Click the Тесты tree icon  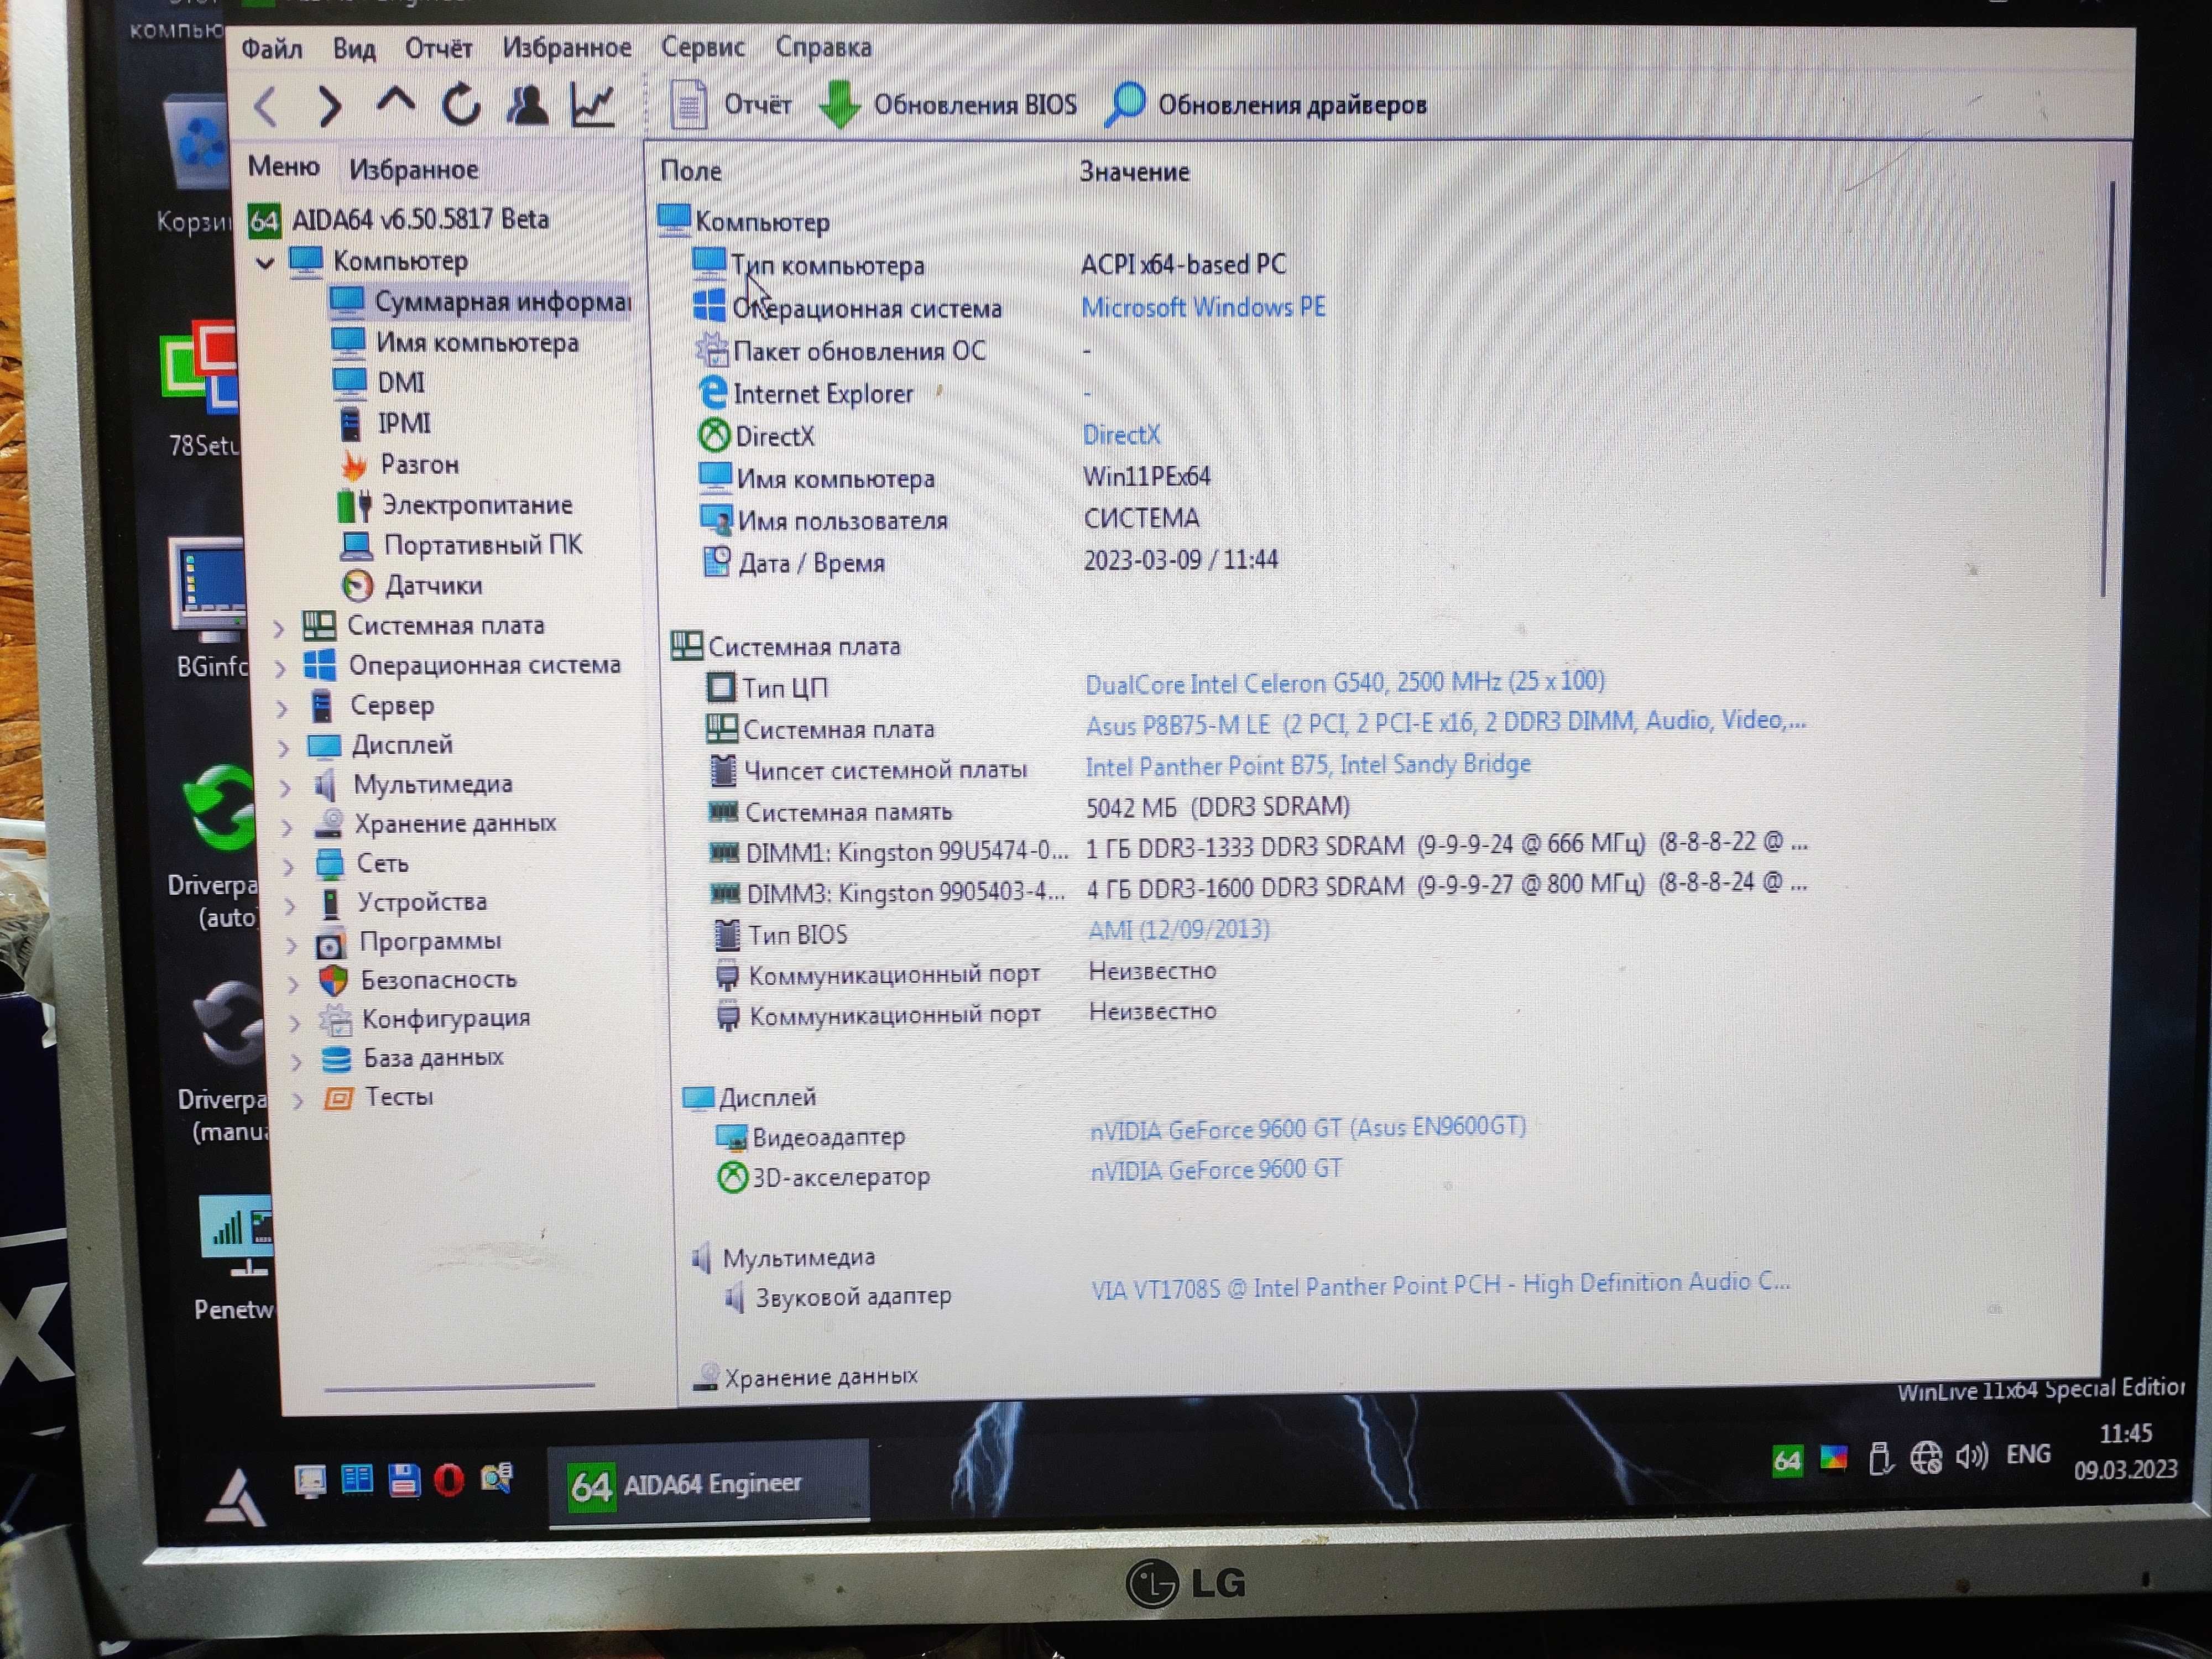(x=338, y=1099)
